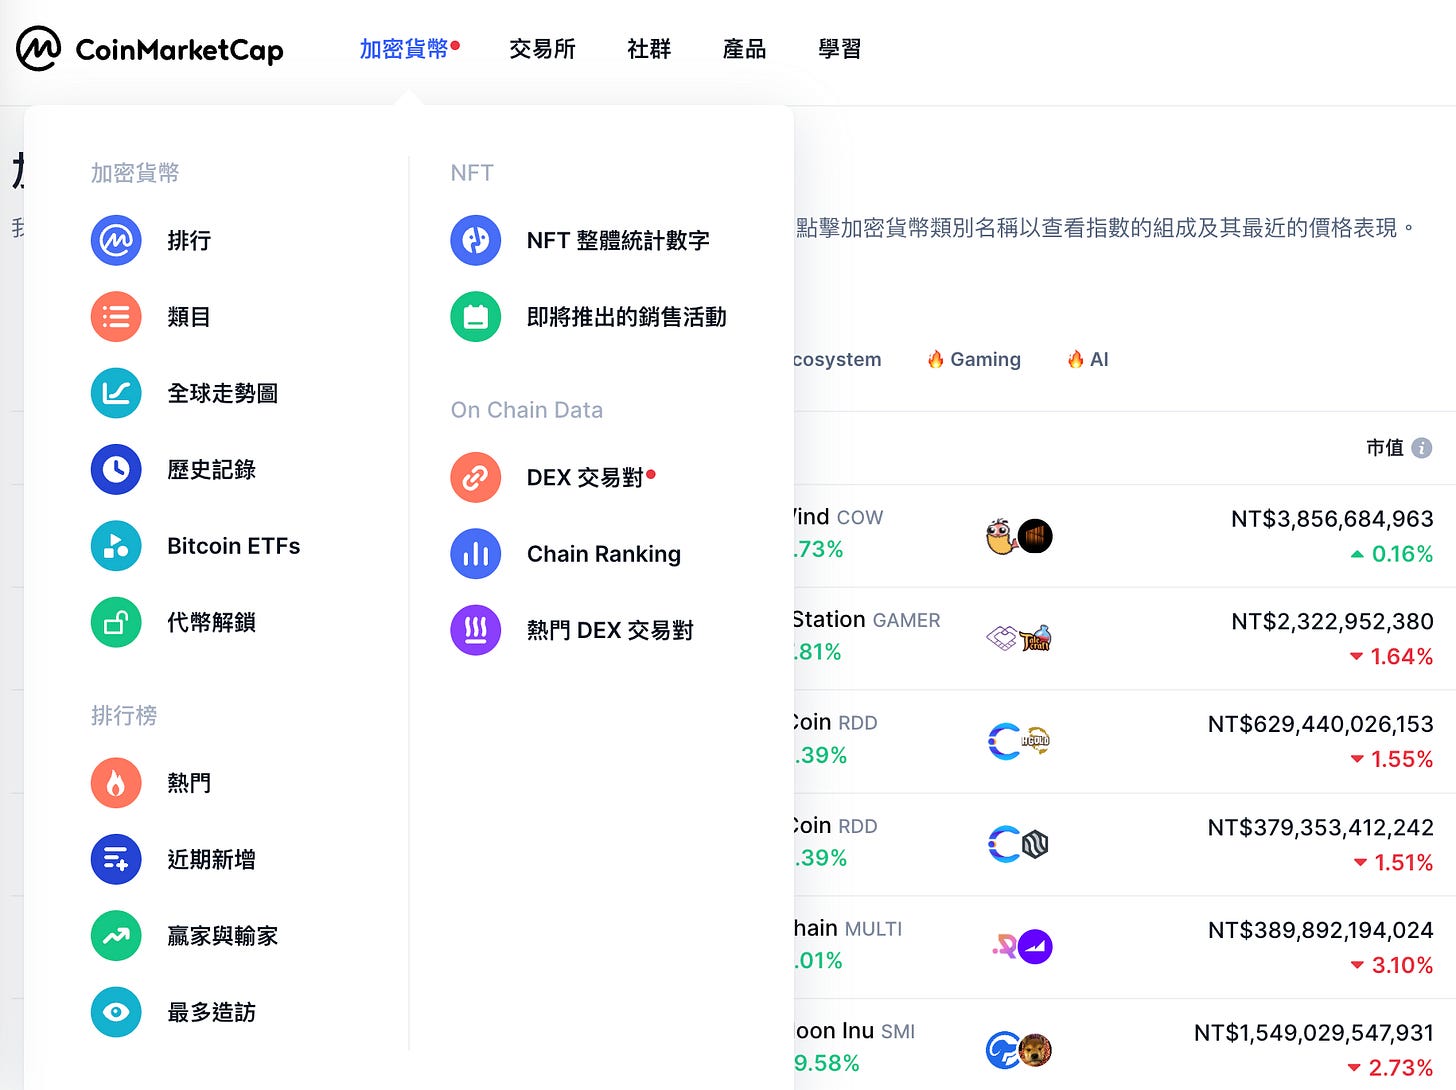
Task: Open the Chain Ranking bar icon
Action: pos(476,554)
